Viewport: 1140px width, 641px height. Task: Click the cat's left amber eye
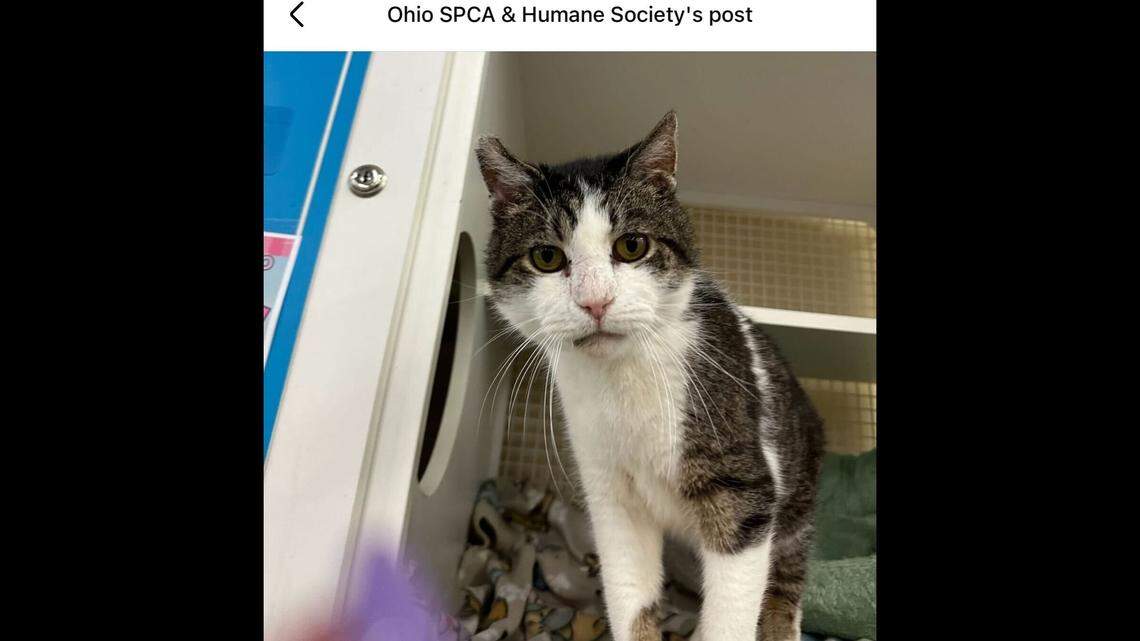(547, 258)
